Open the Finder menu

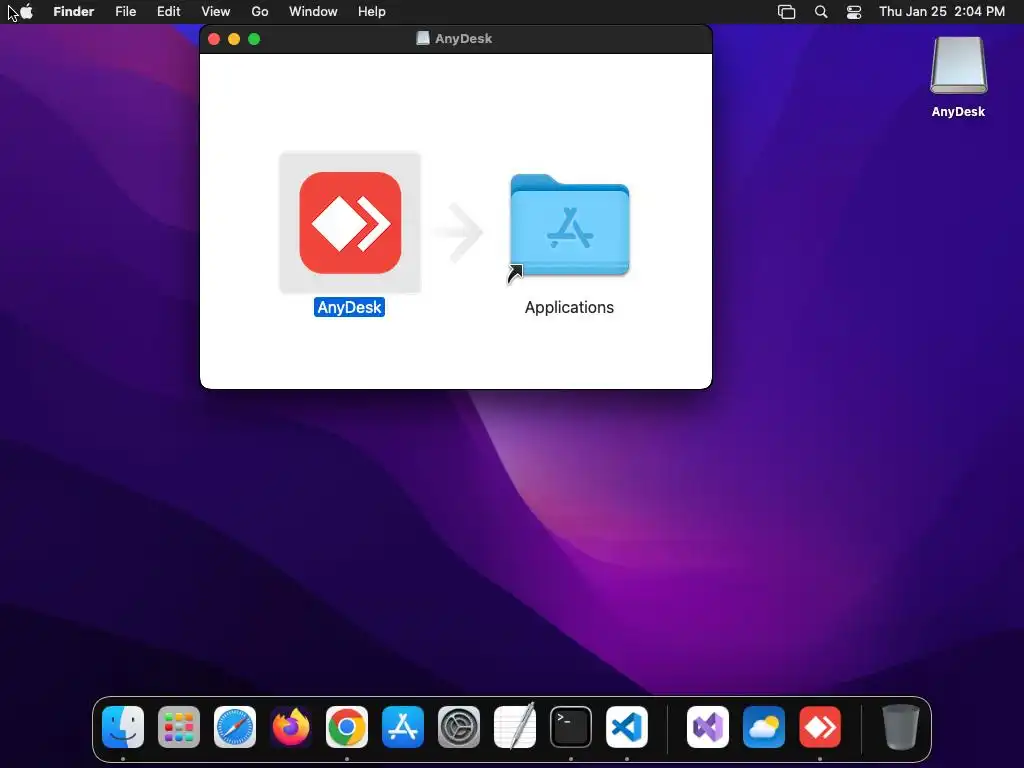[x=74, y=12]
